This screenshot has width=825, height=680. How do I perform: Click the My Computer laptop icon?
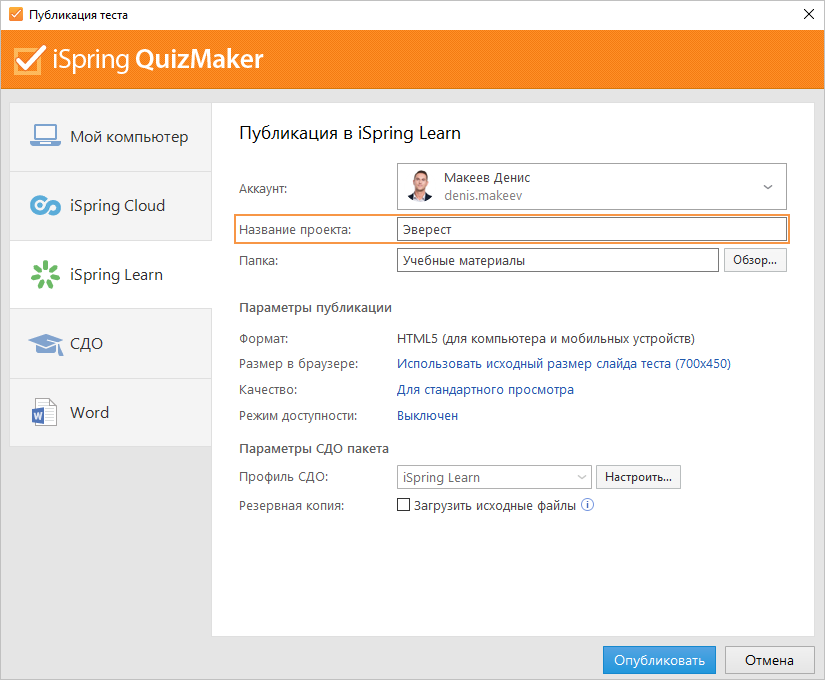[45, 136]
